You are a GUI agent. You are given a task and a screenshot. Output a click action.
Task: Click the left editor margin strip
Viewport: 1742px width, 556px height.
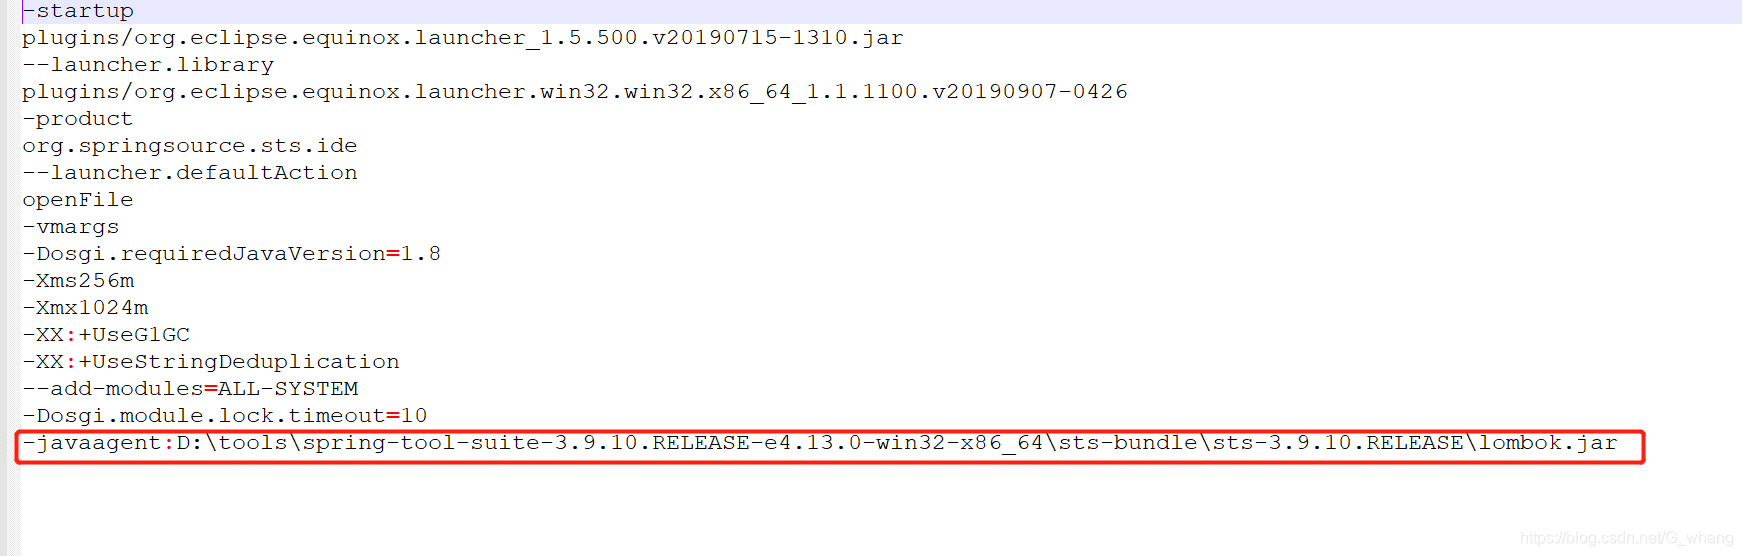point(10,278)
